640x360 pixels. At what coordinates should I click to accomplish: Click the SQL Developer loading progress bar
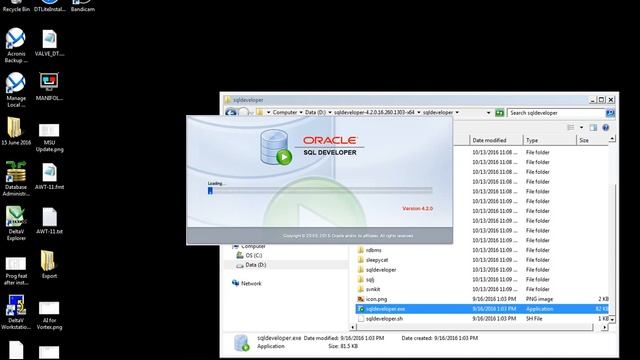click(x=320, y=190)
